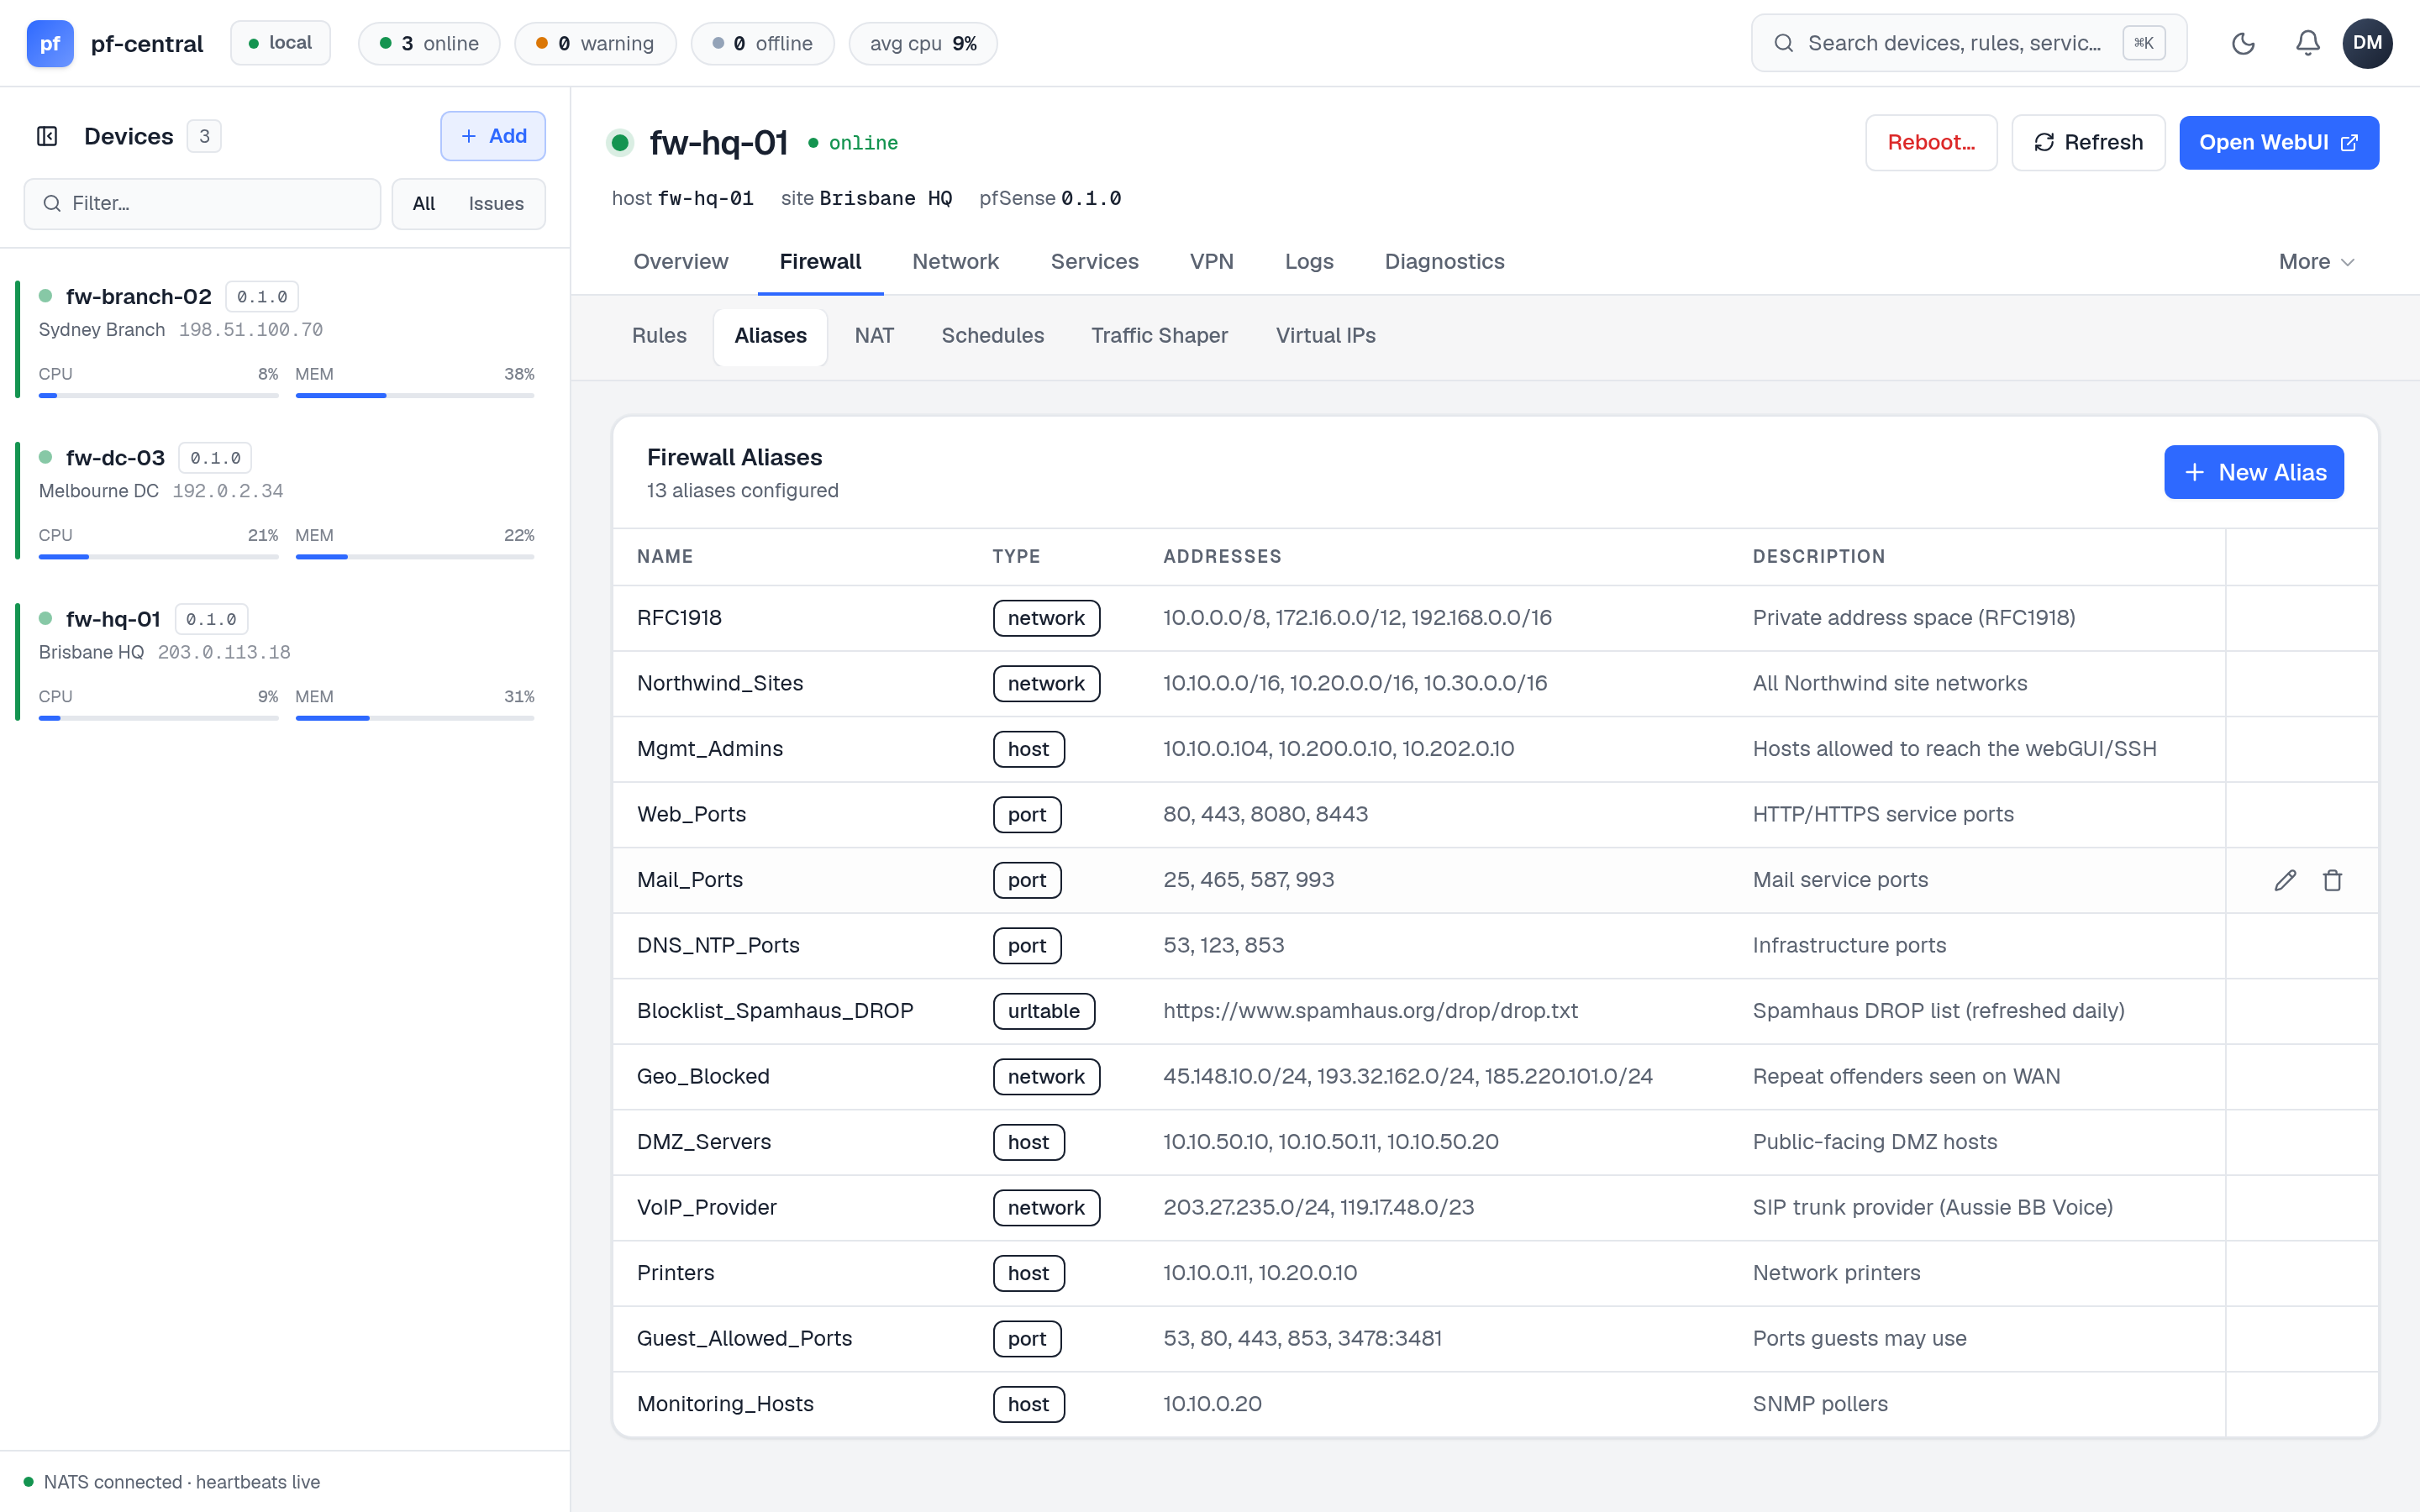Select the Rules sub-tab

[659, 335]
